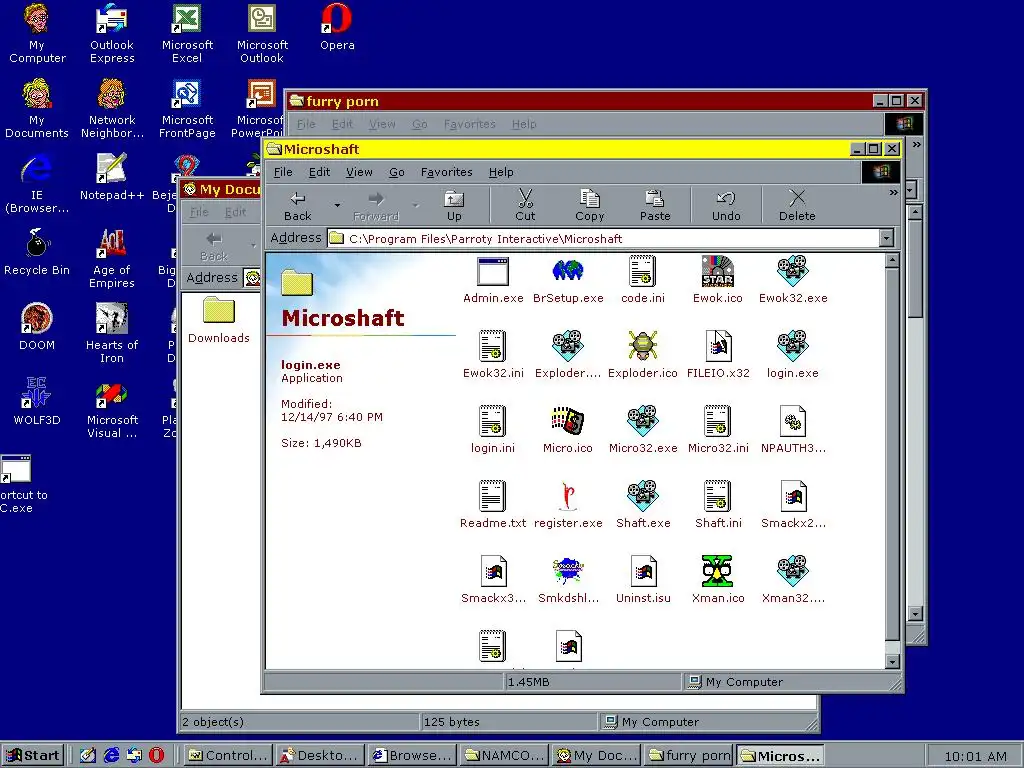Open Outlook Express desktop icon
The width and height of the screenshot is (1024, 768).
(x=112, y=33)
